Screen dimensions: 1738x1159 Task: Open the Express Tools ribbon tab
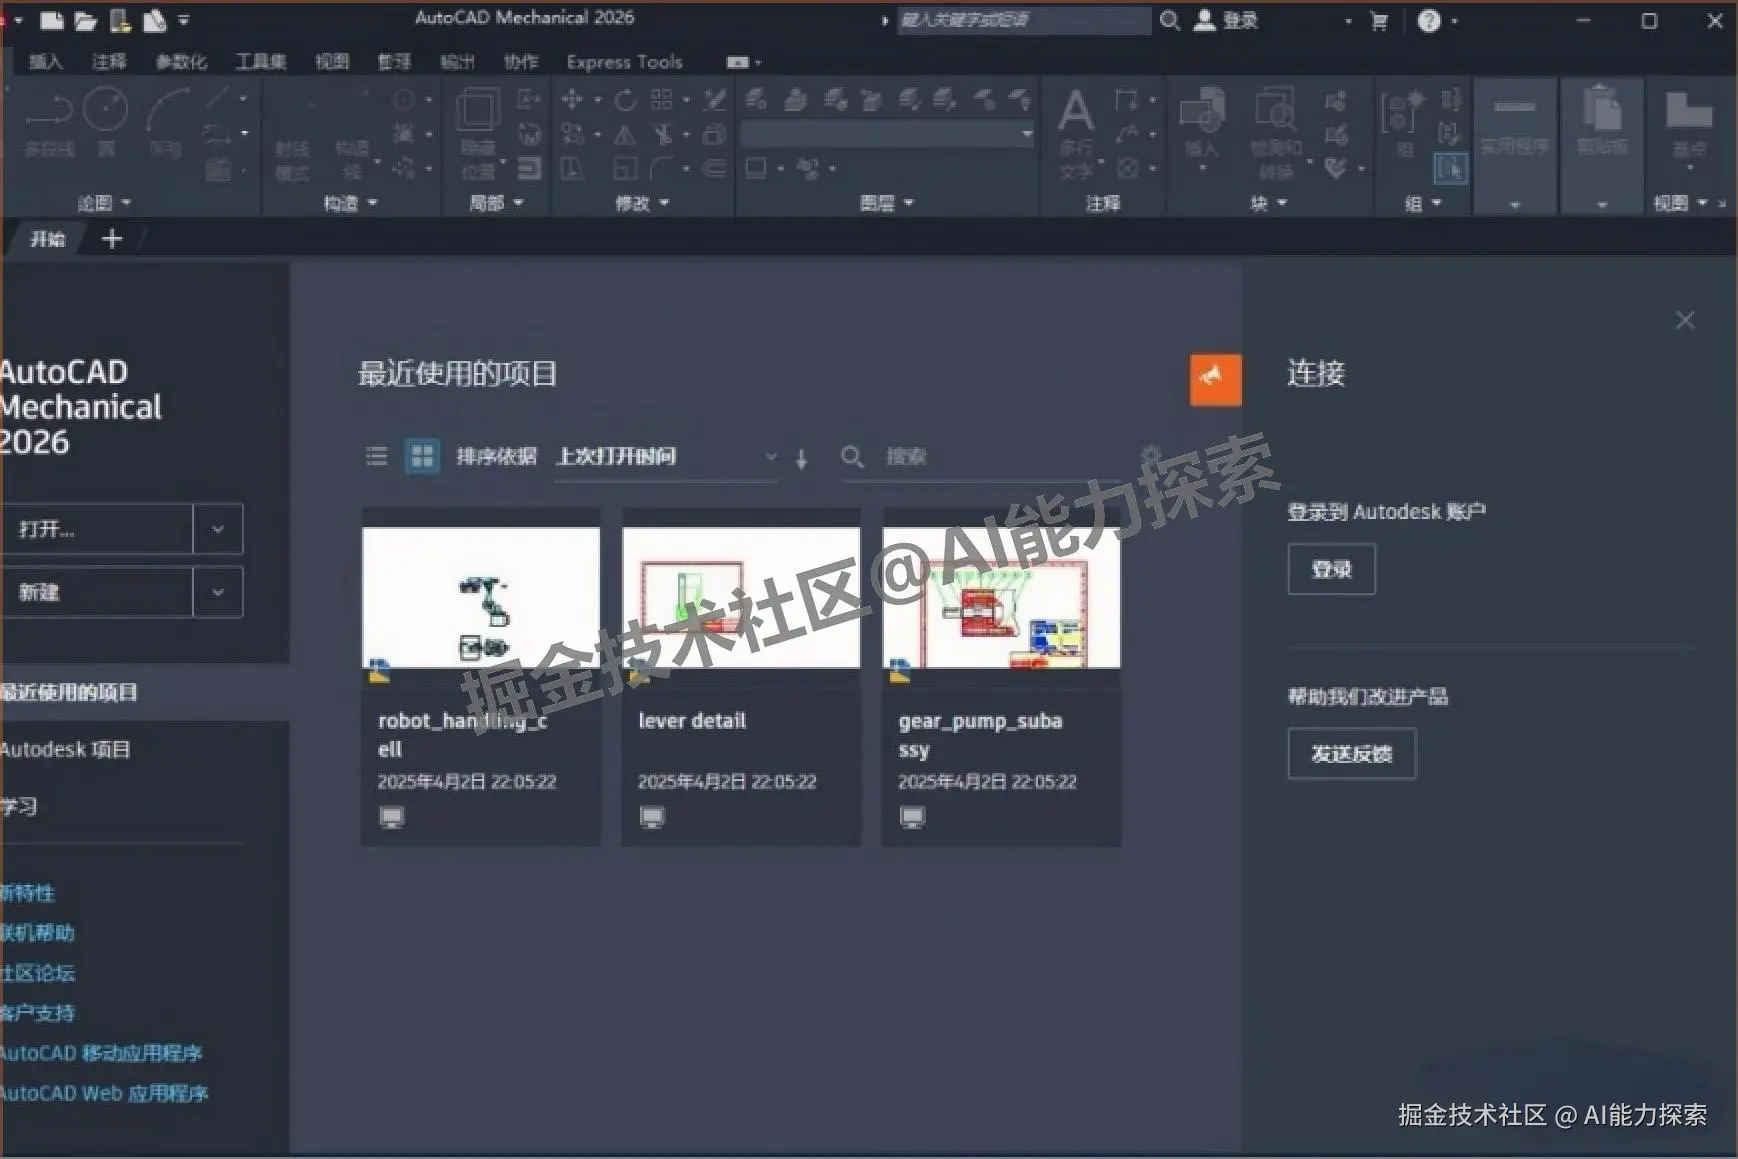pyautogui.click(x=624, y=62)
